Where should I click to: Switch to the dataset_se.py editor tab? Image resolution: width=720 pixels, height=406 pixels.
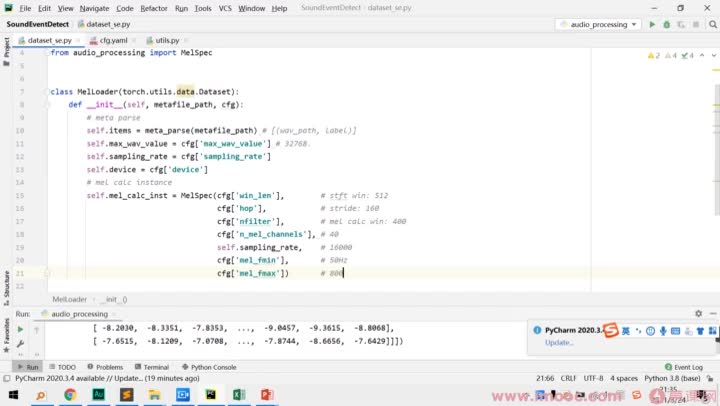point(49,40)
